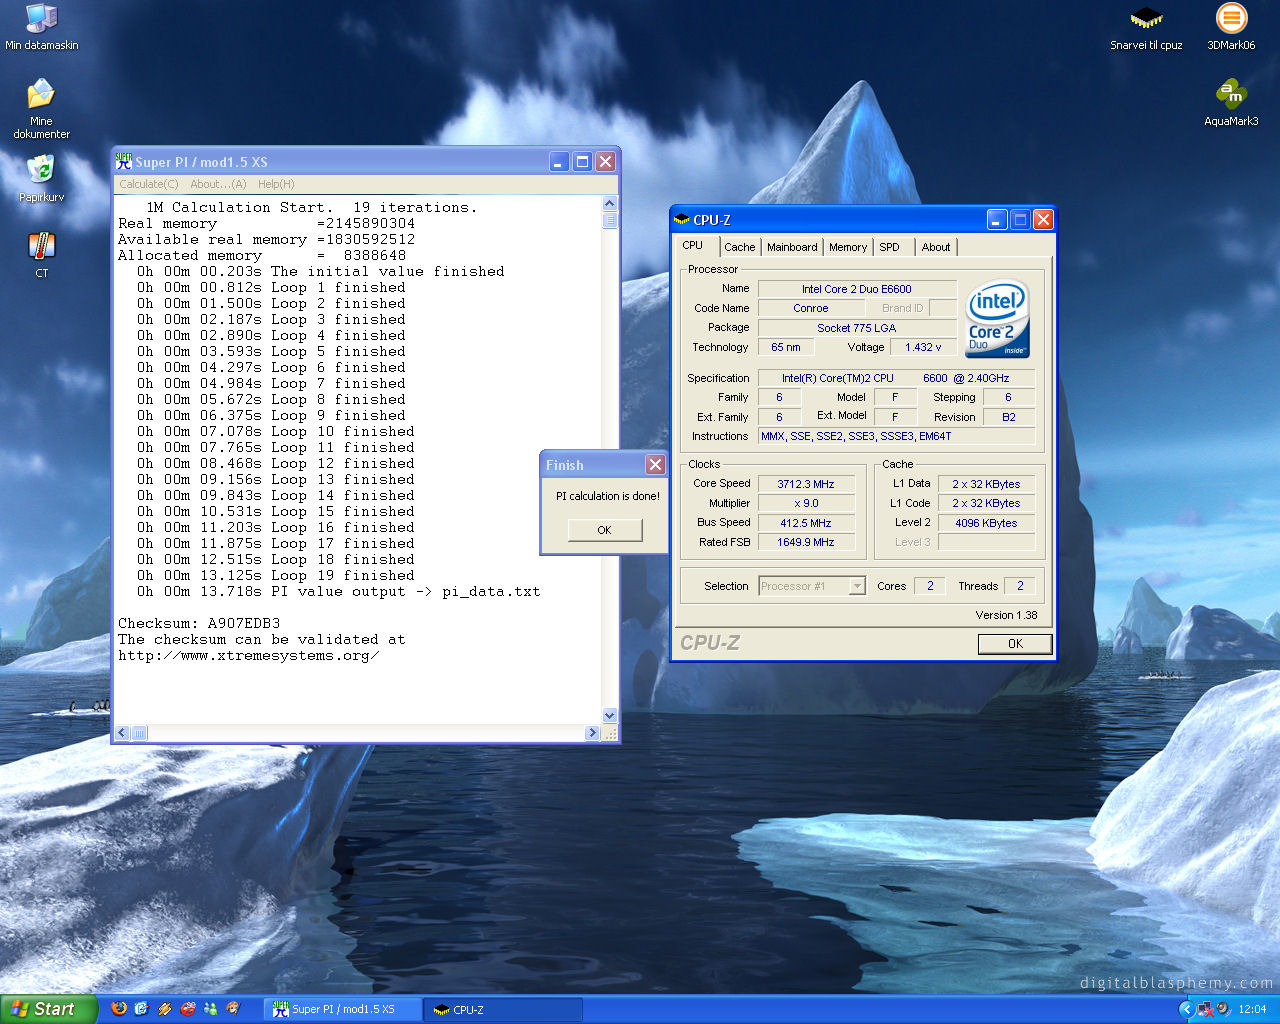
Task: Open Mine dokumenter folder icon
Action: point(41,95)
